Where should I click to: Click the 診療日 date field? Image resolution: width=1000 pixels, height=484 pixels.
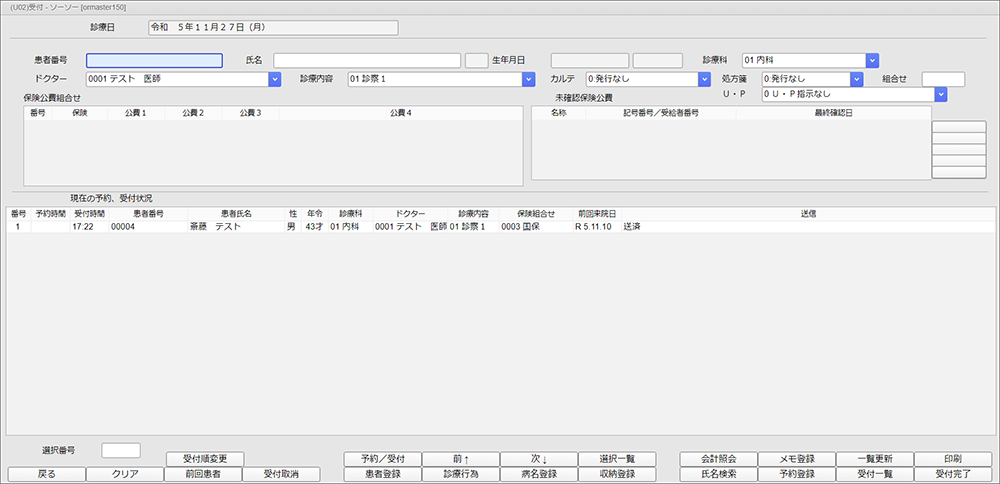tap(273, 27)
